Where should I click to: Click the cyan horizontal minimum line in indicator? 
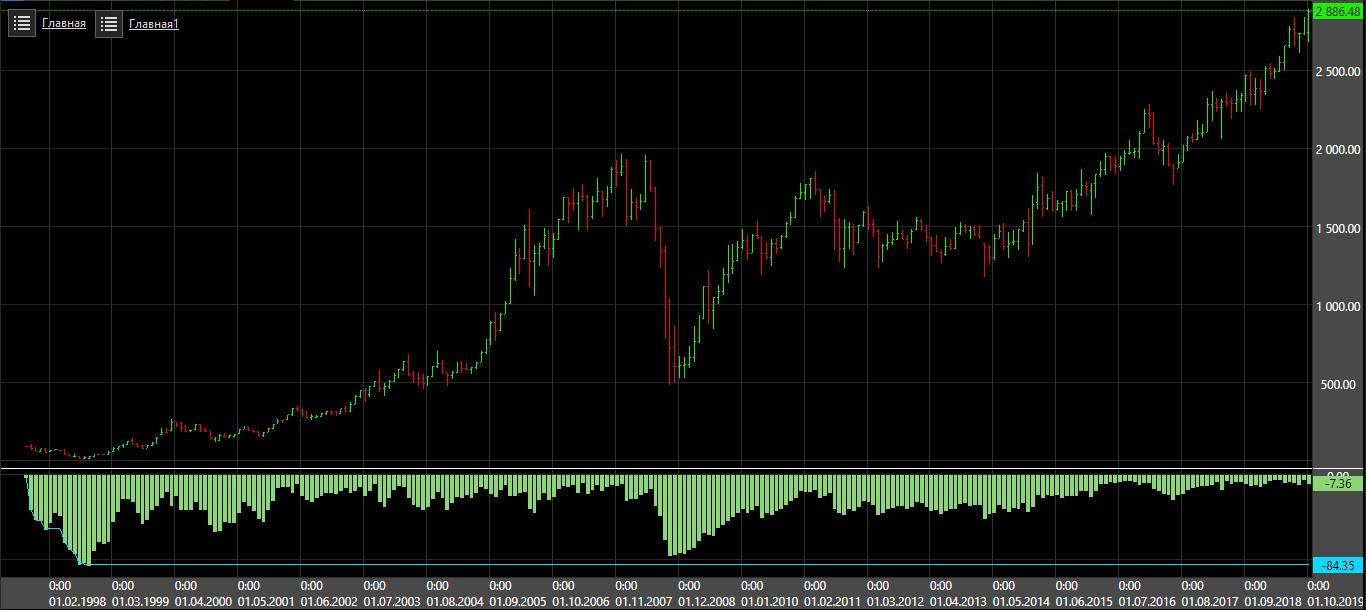pyautogui.click(x=700, y=565)
